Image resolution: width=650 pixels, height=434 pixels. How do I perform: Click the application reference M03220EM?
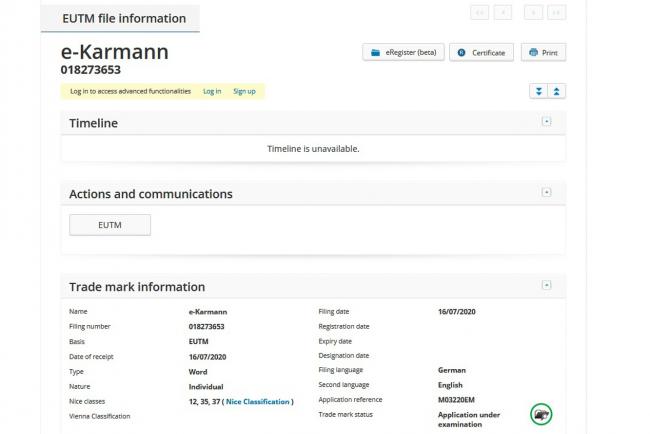[456, 400]
